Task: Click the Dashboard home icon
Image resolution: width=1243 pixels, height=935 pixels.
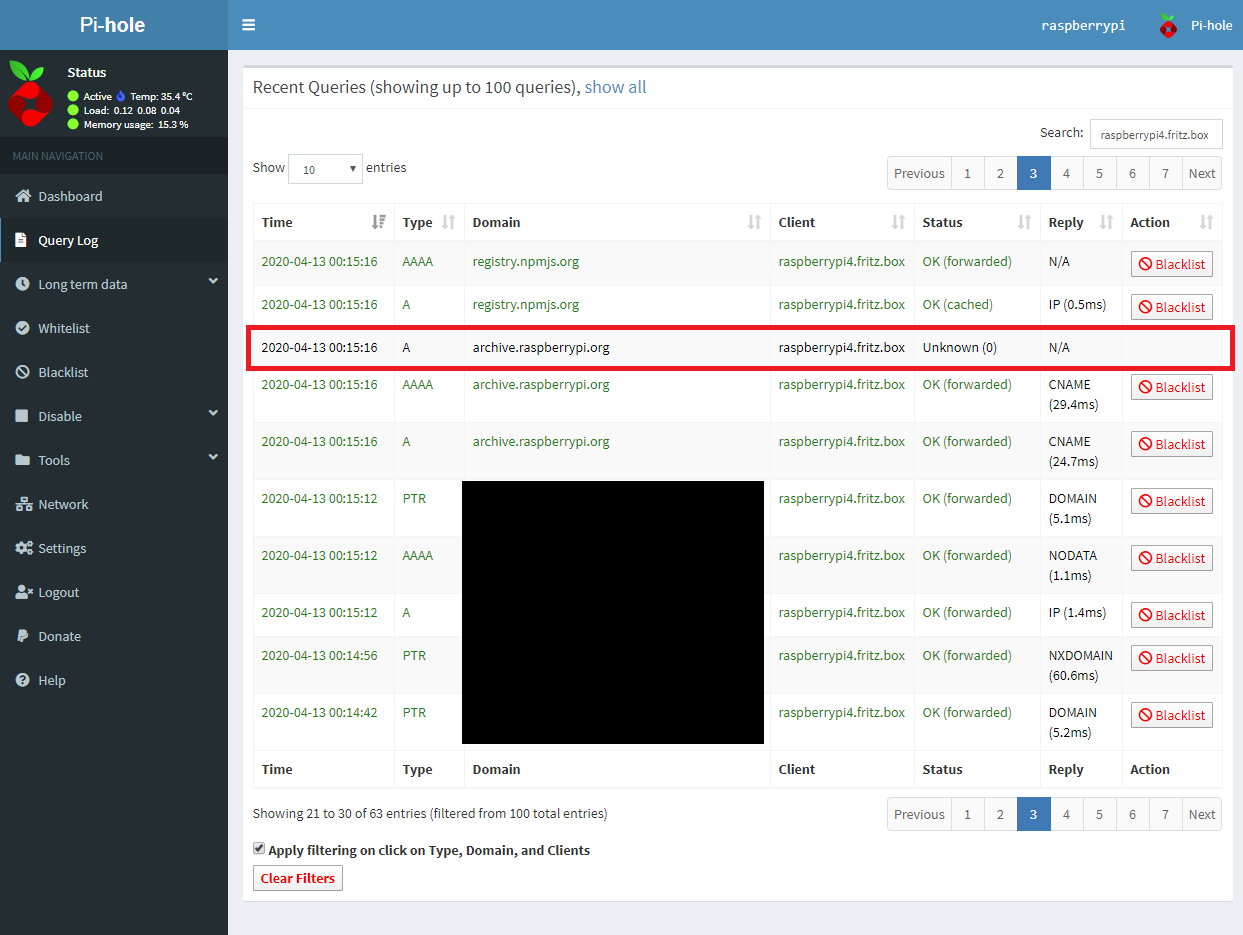Action: click(x=23, y=196)
